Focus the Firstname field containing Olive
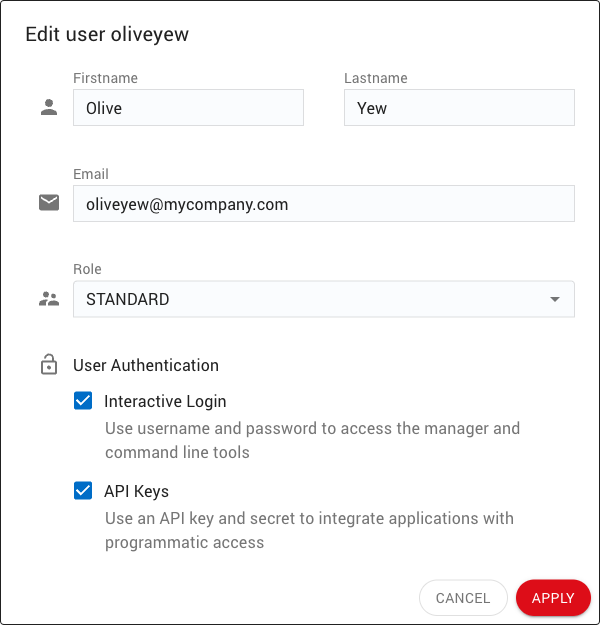Screen dimensions: 601x626 click(x=188, y=108)
